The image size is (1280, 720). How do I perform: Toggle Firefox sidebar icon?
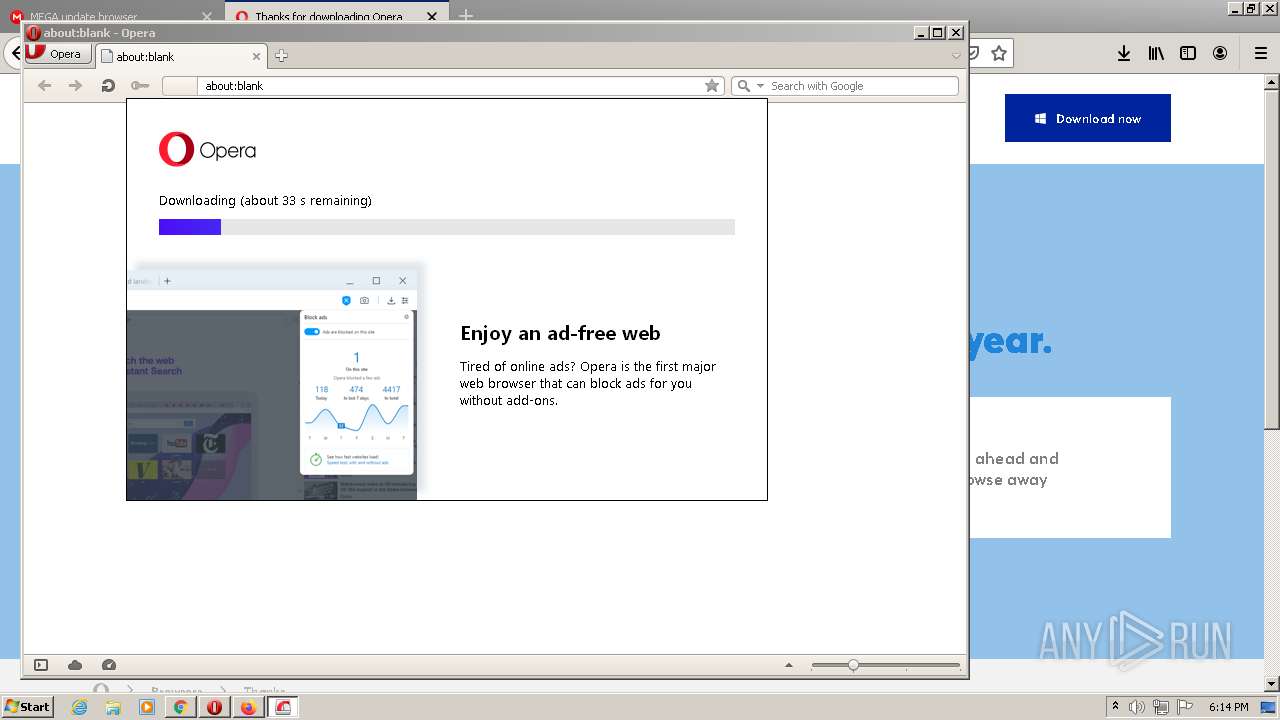click(x=1188, y=54)
